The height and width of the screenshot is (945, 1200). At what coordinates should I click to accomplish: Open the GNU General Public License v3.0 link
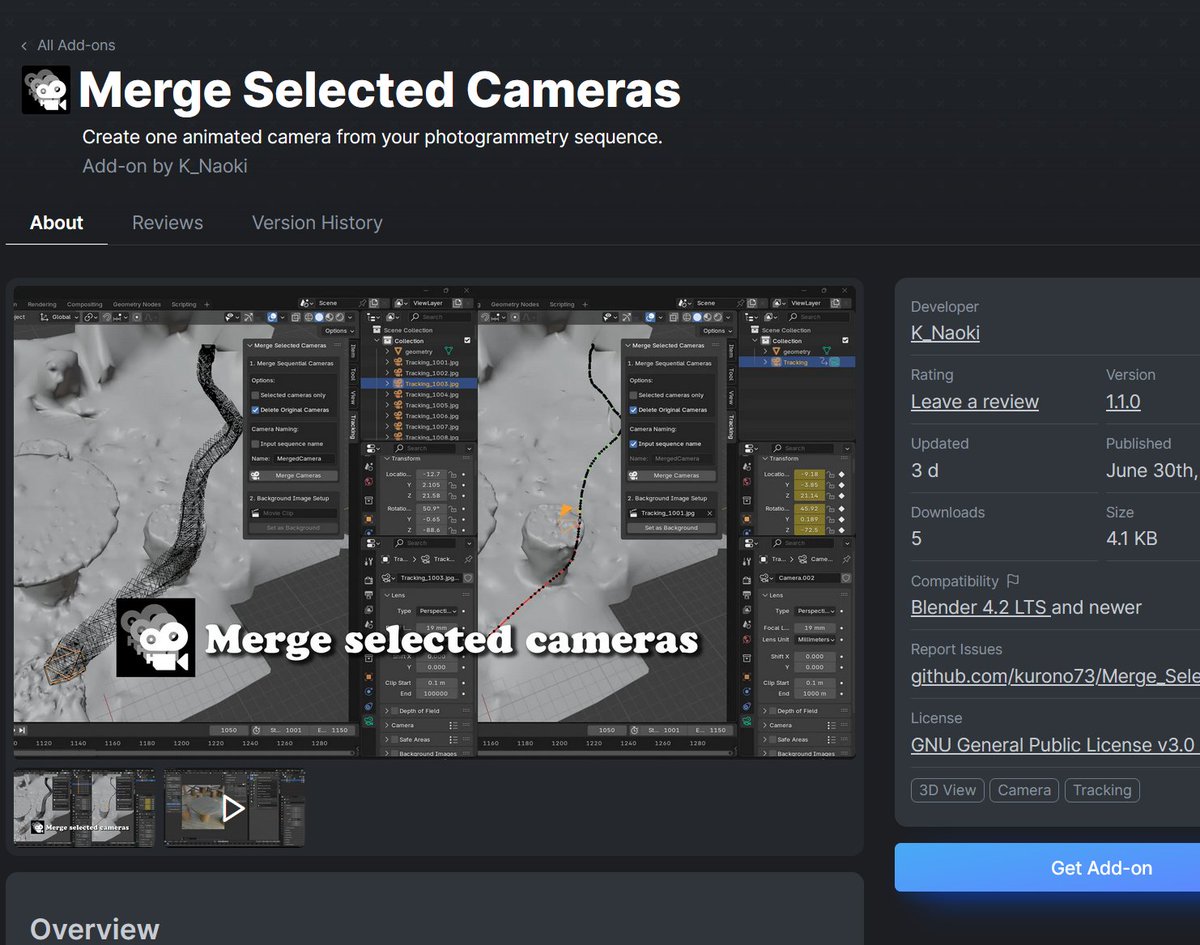[x=1053, y=745]
